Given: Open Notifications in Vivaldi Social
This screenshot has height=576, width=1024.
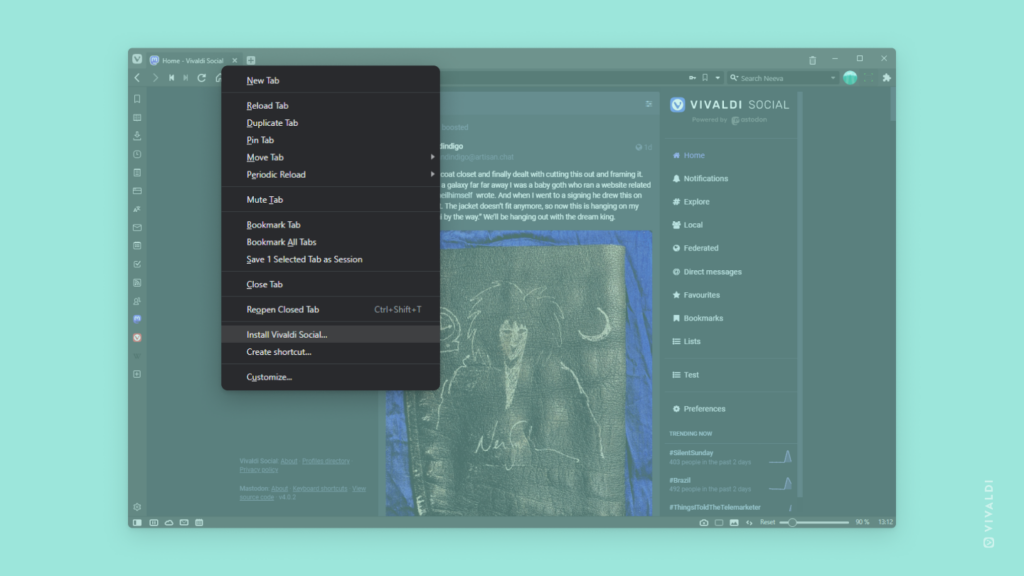Looking at the screenshot, I should tap(700, 178).
